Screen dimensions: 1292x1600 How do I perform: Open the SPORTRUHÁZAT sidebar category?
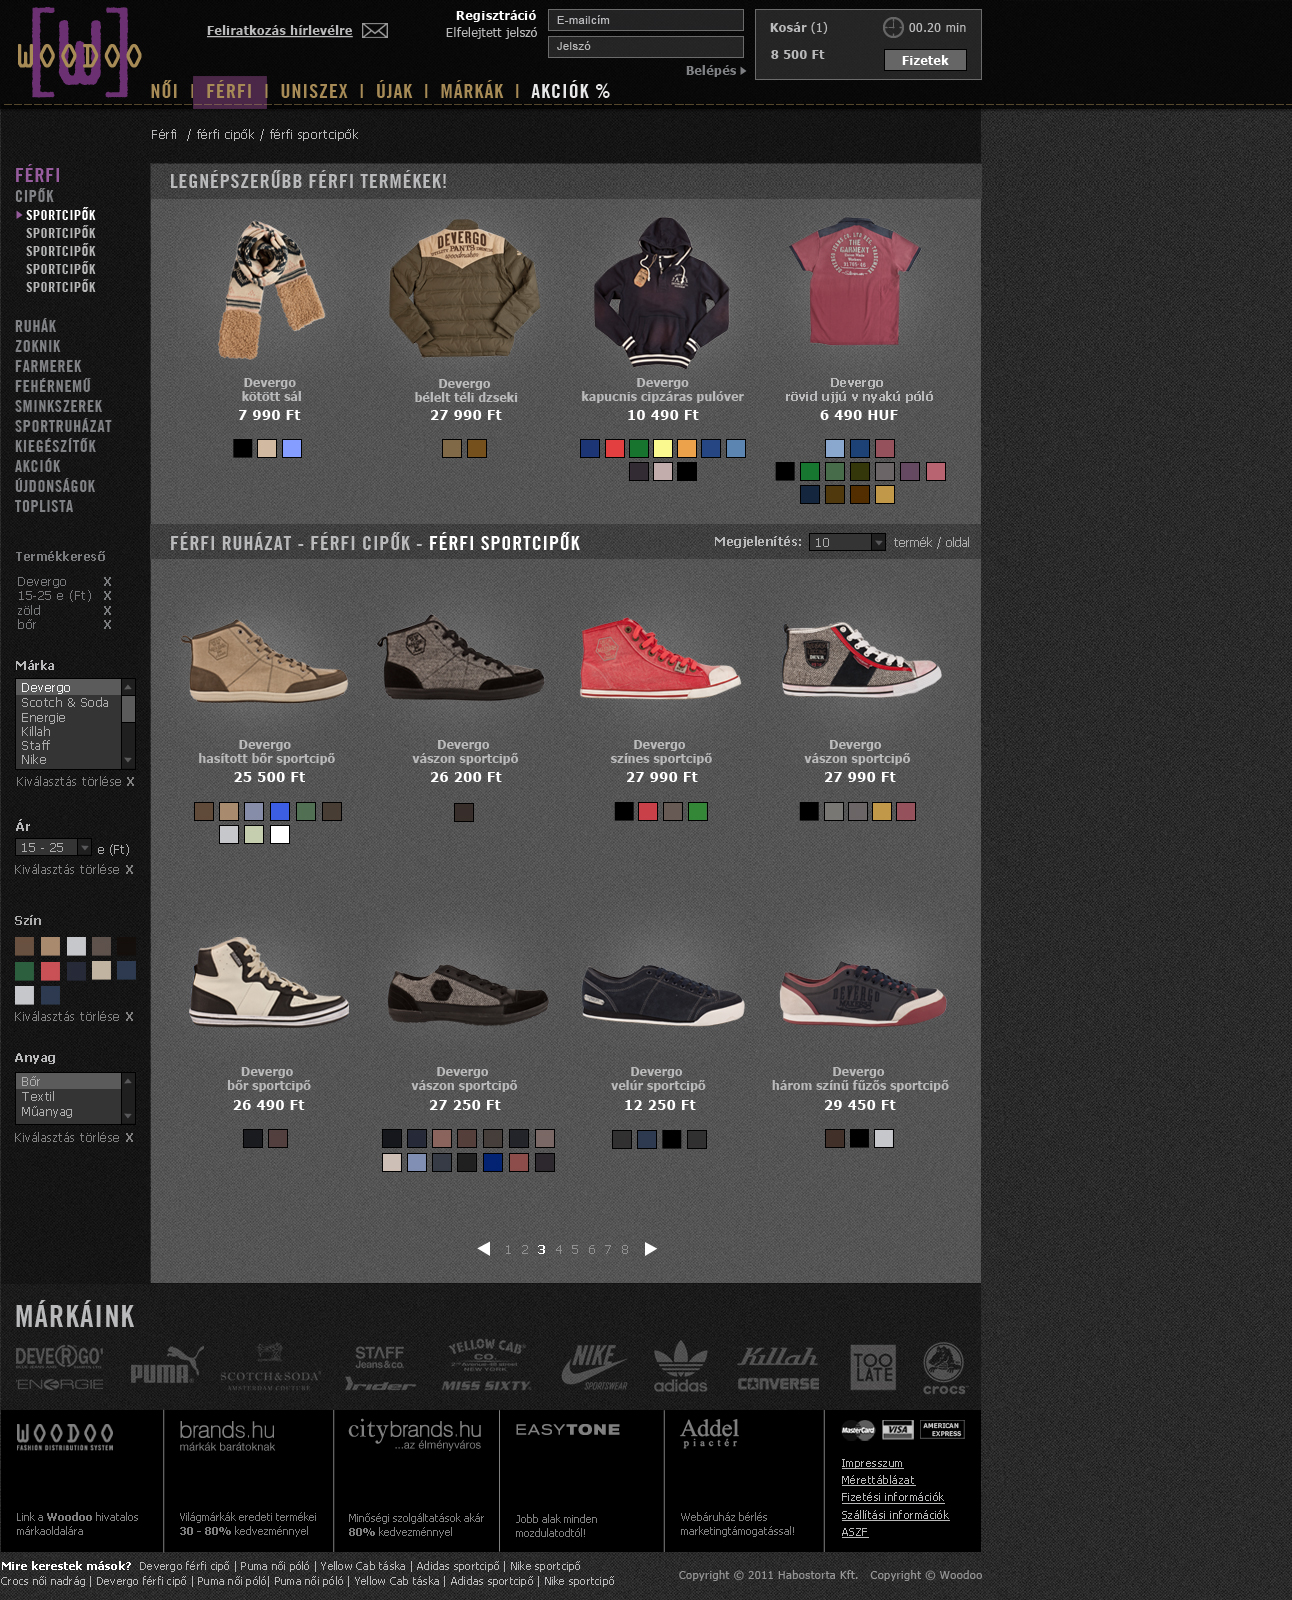coord(63,426)
